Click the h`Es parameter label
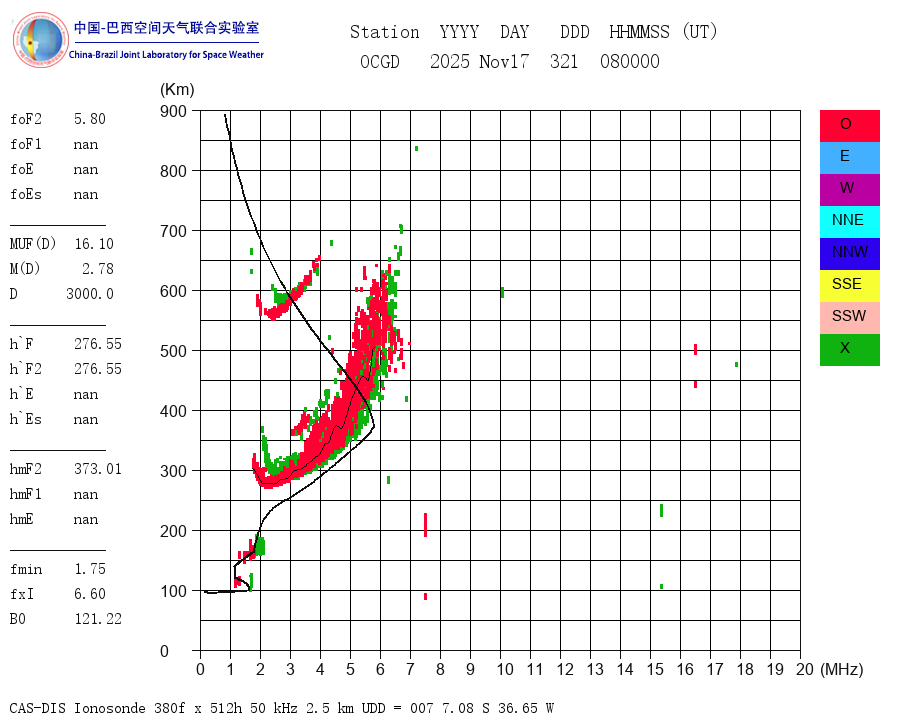Screen dimensions: 900x720 tap(26, 419)
